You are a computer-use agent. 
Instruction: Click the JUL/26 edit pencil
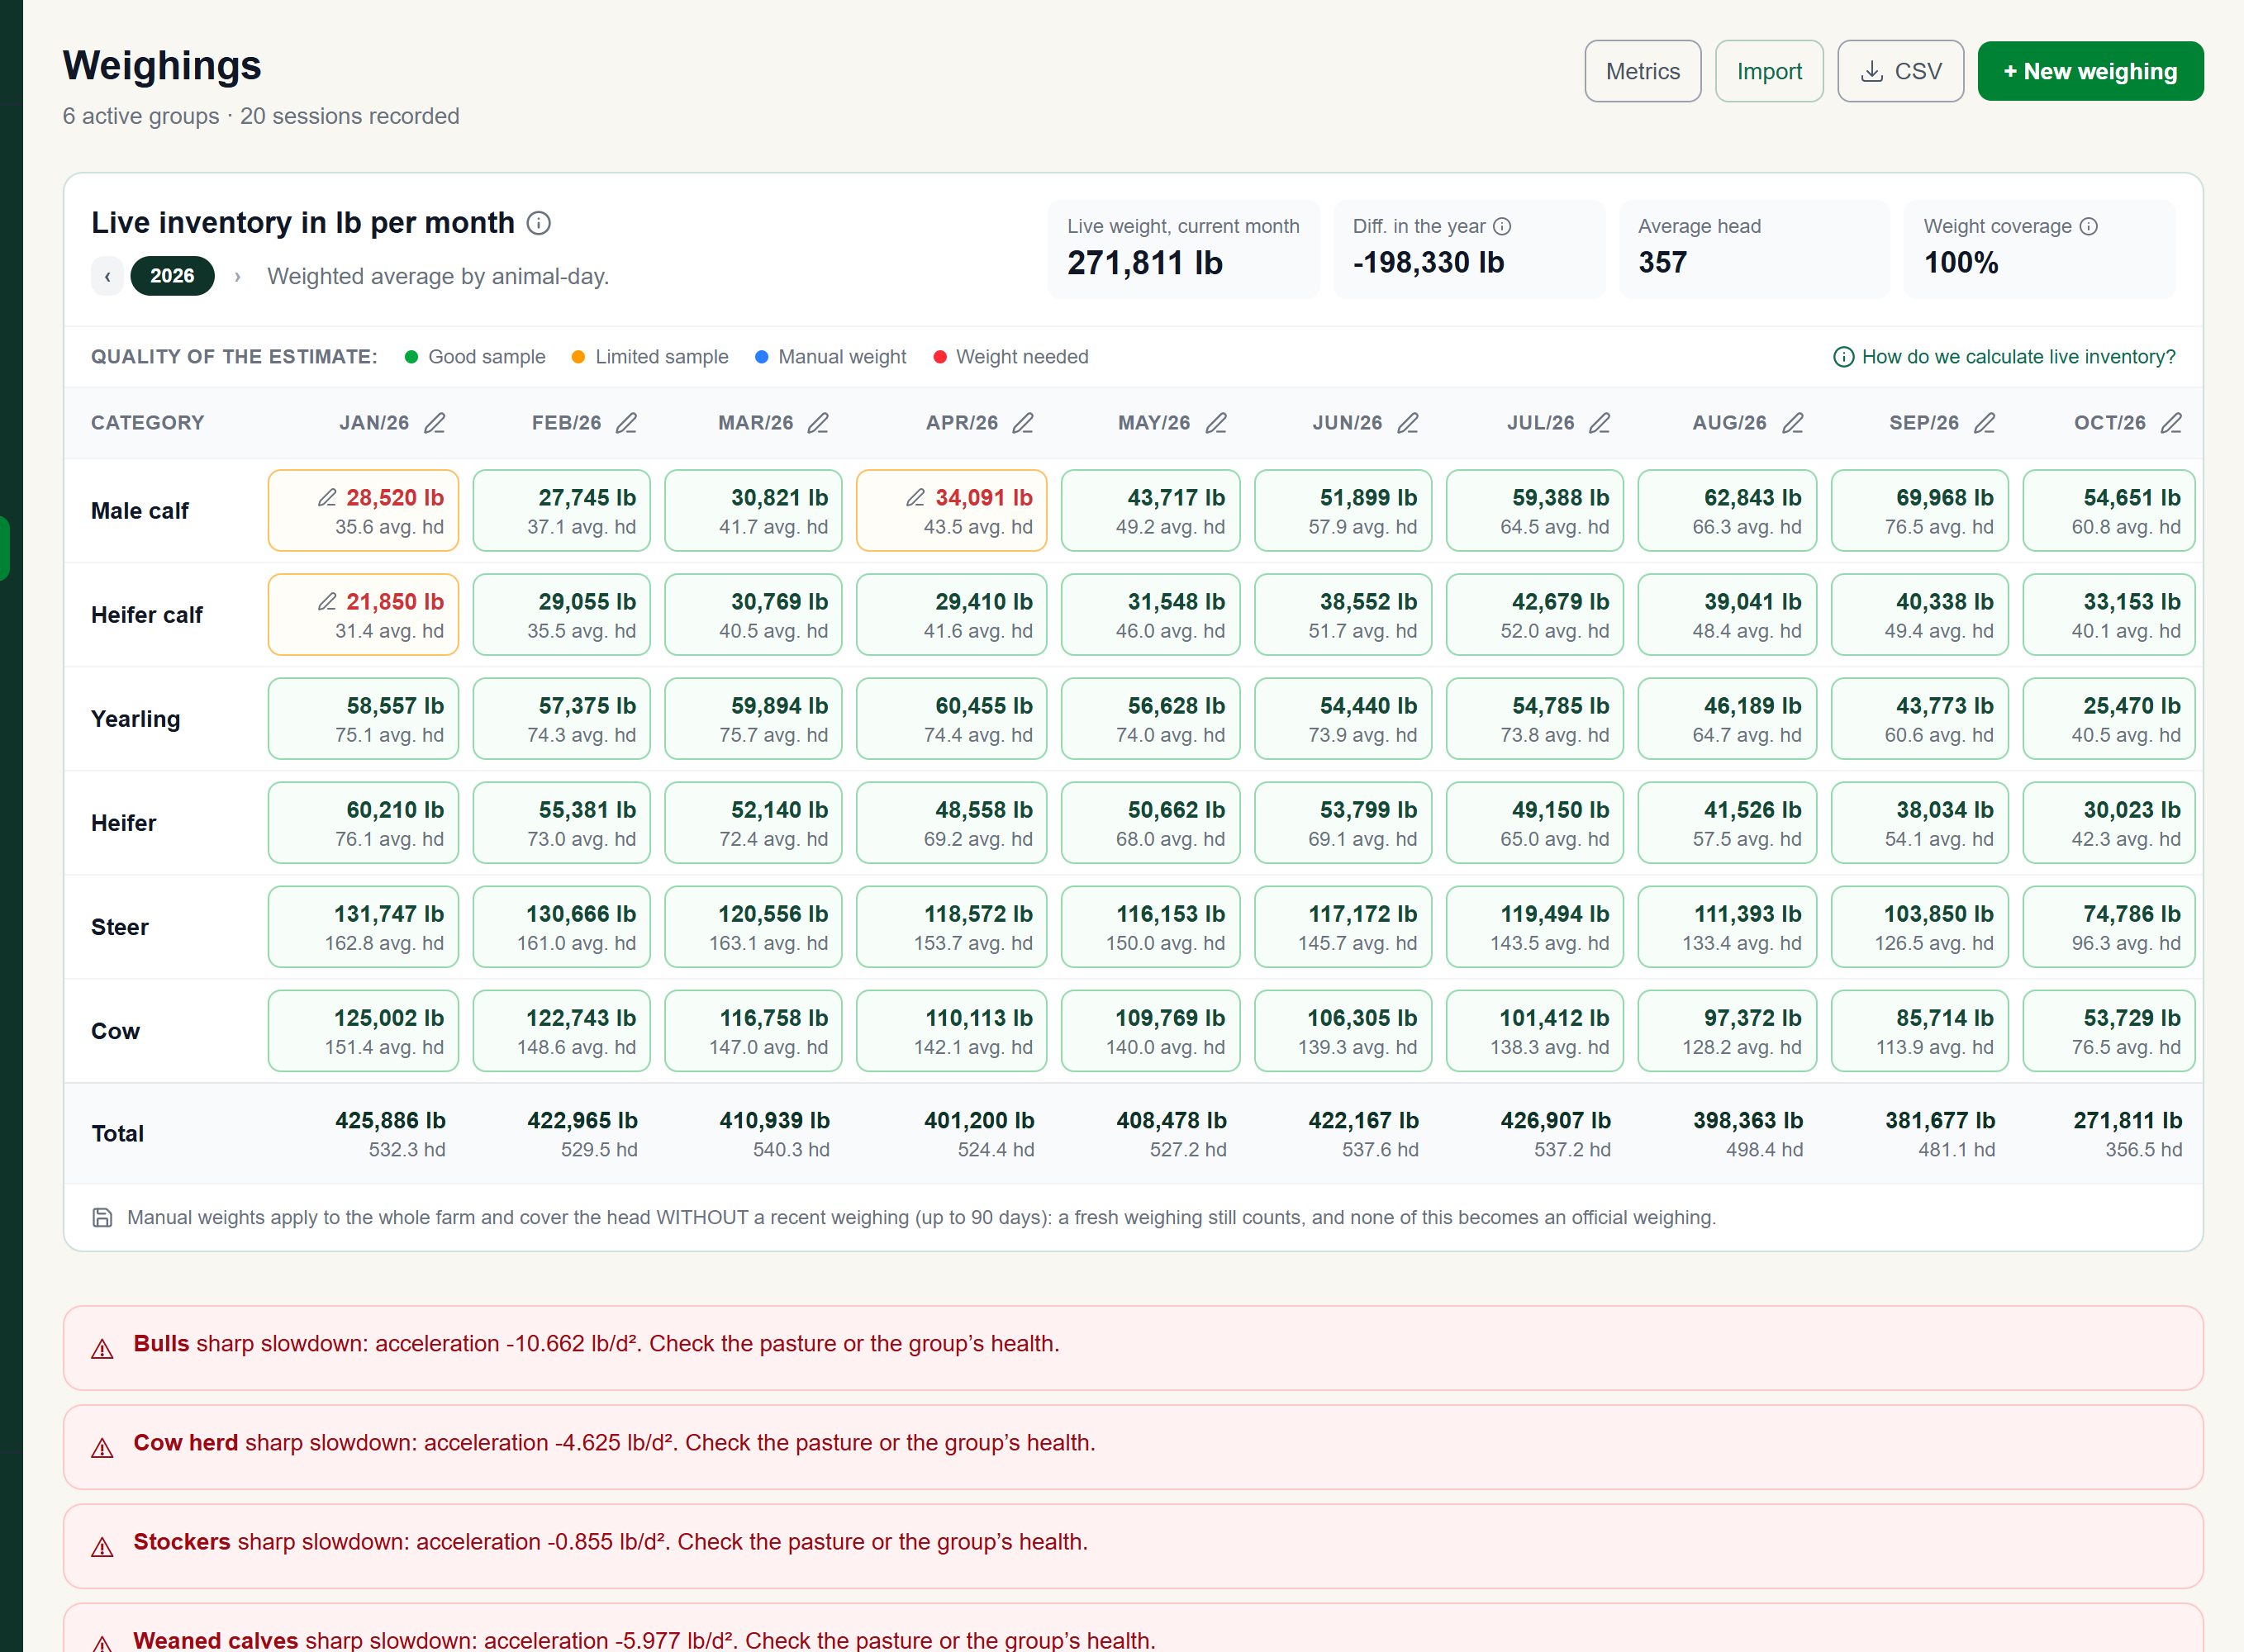point(1600,423)
